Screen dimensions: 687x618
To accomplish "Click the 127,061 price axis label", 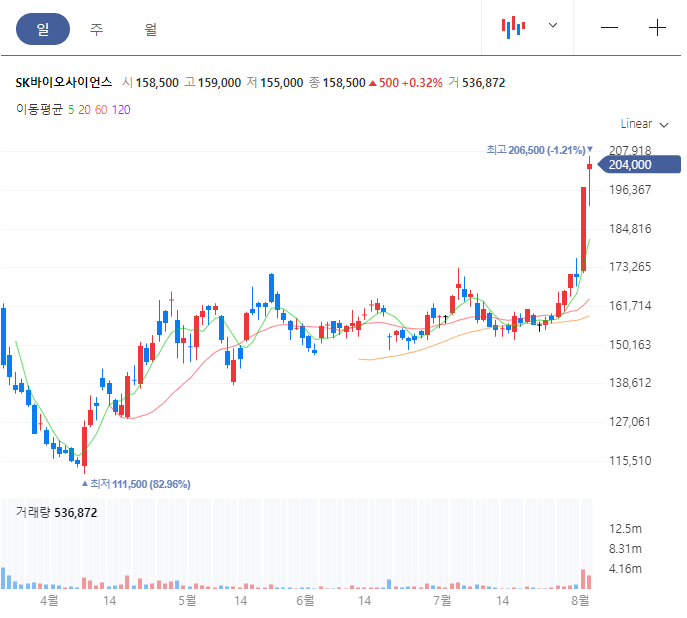I will pos(630,422).
